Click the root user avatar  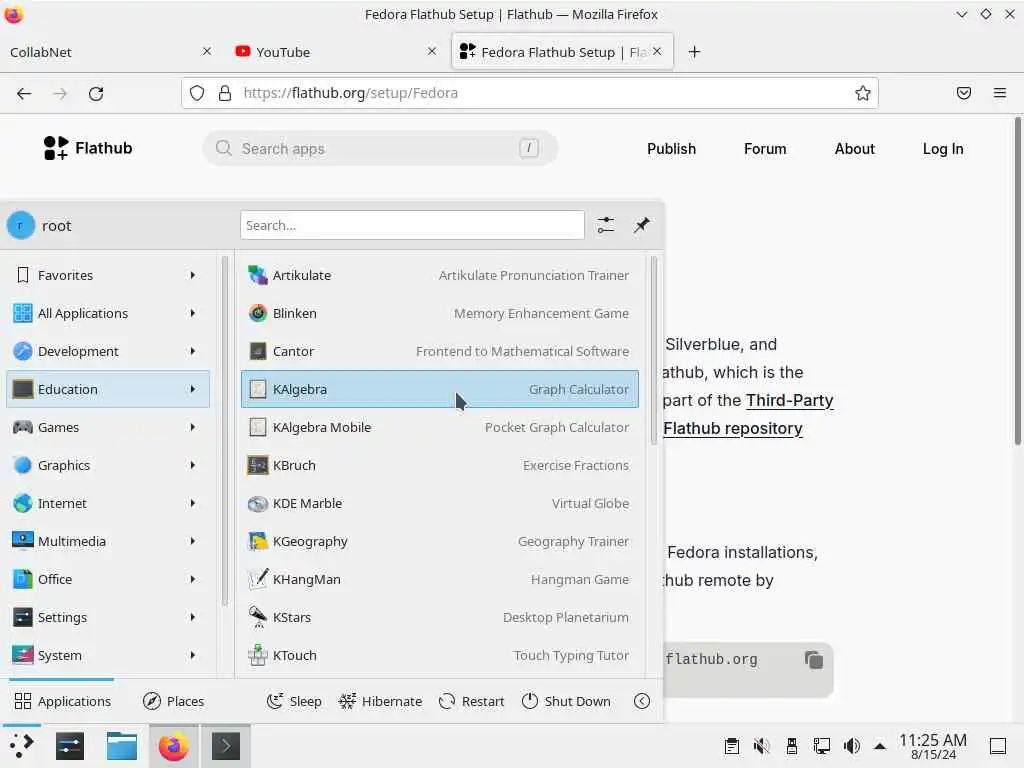pos(21,225)
